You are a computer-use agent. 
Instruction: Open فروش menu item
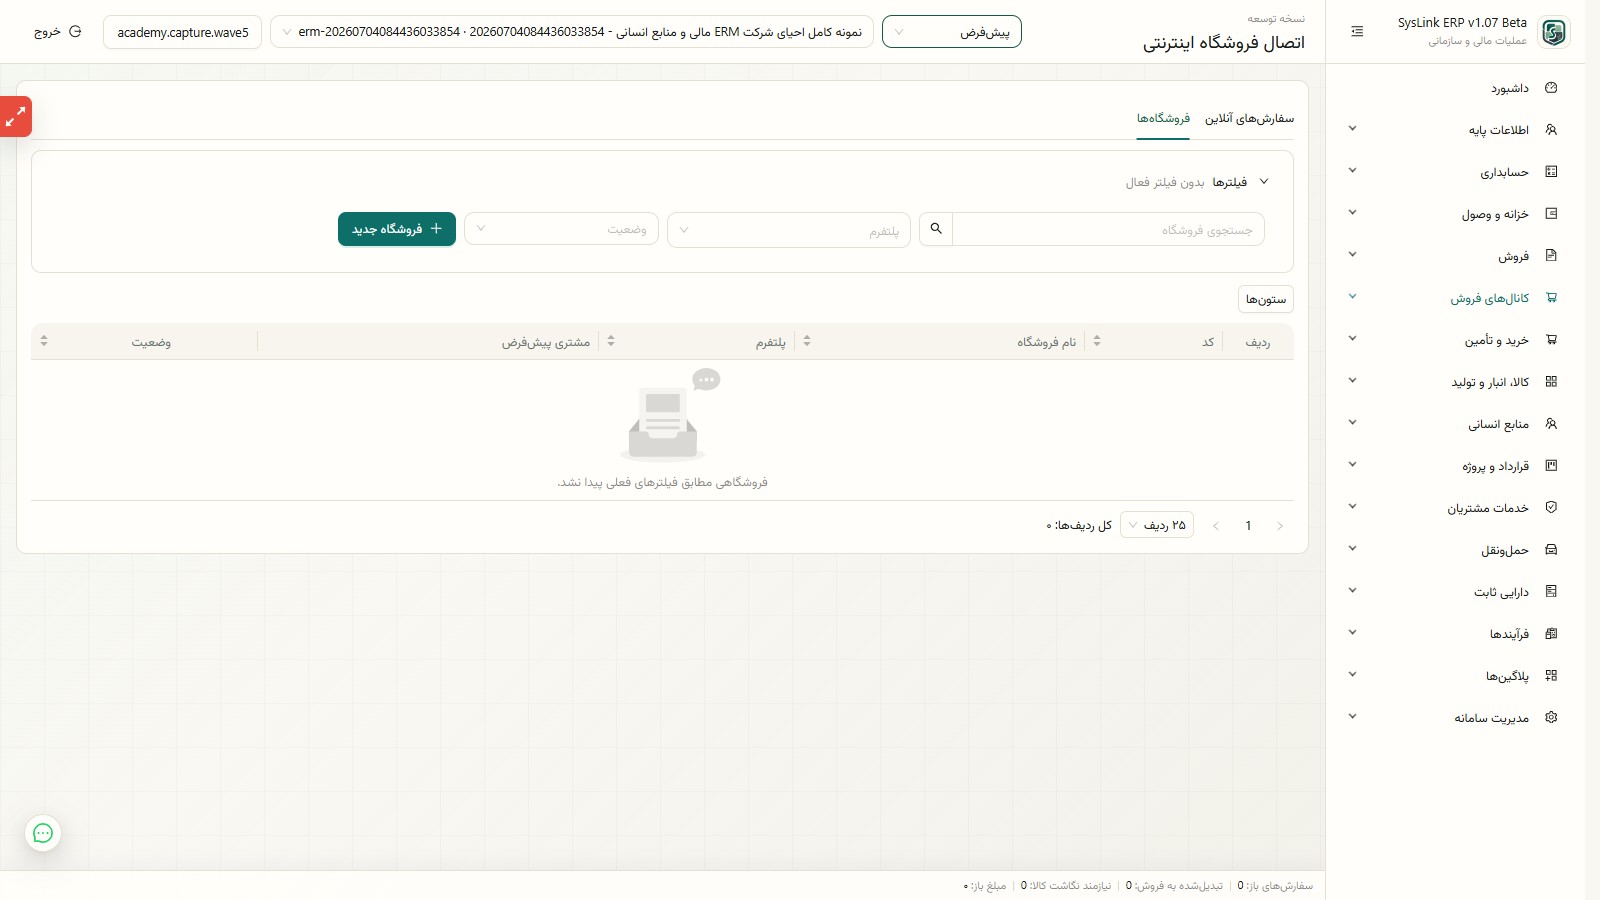[x=1455, y=256]
